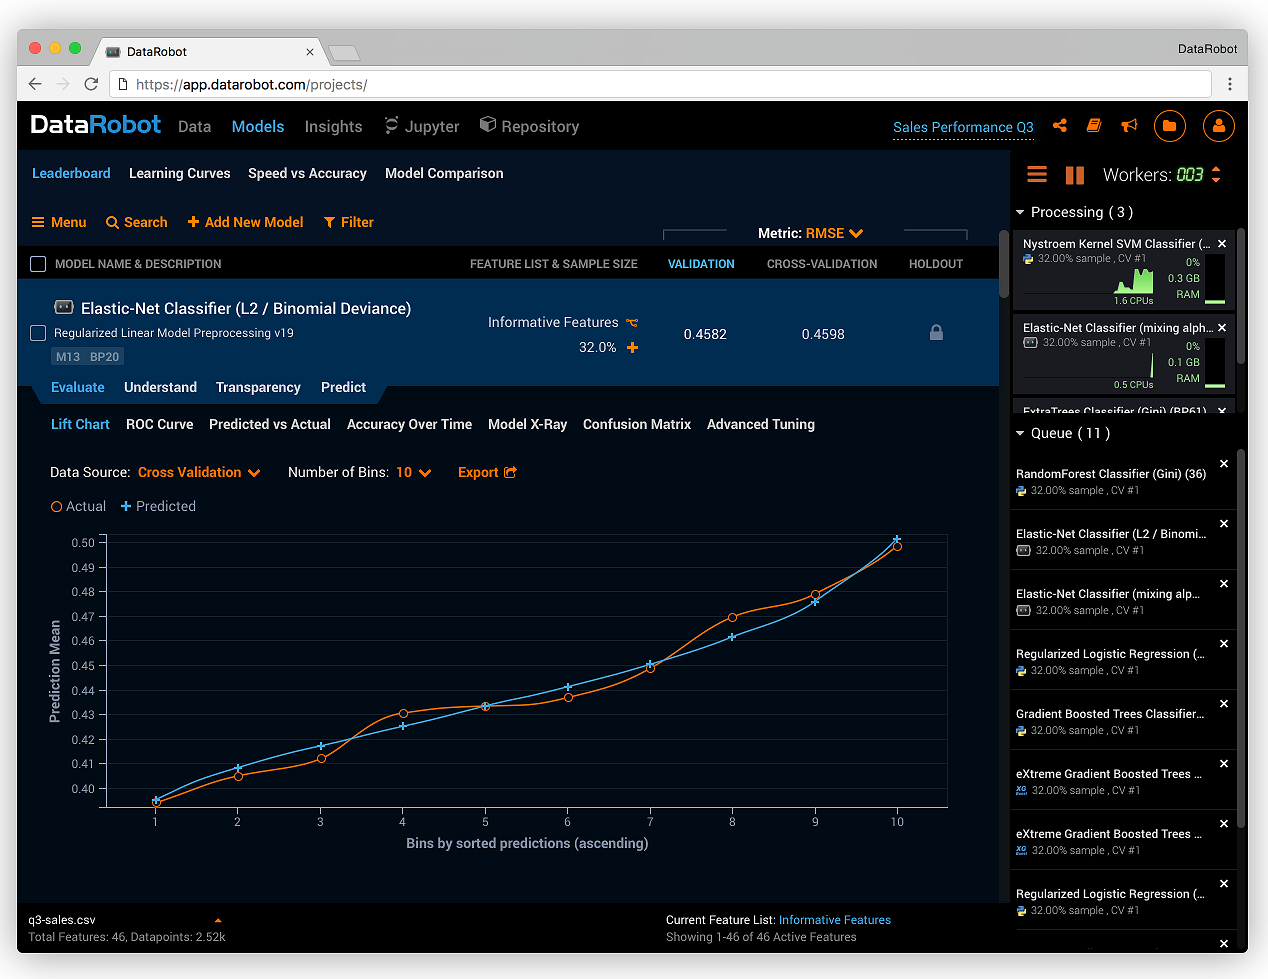Open a new browser tab
This screenshot has height=979, width=1268.
coord(343,53)
